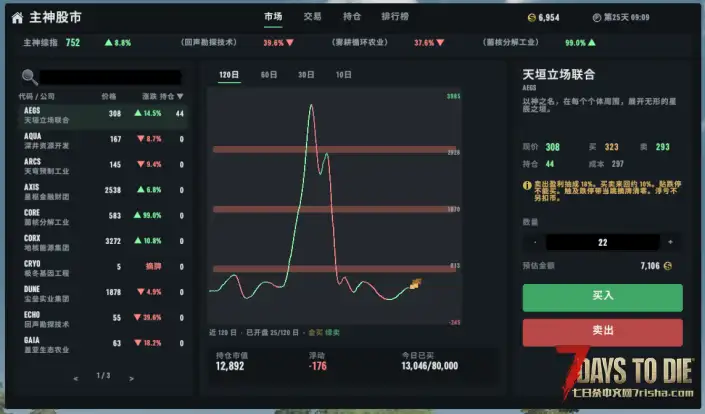Open the 市场 tab
Image resolution: width=705 pixels, height=414 pixels.
pyautogui.click(x=273, y=17)
